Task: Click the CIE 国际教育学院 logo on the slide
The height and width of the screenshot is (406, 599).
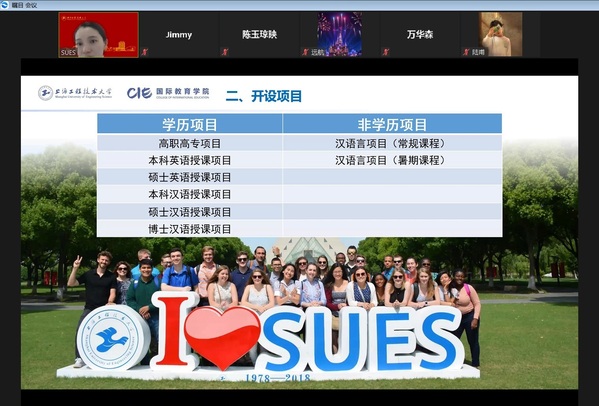Action: 168,93
